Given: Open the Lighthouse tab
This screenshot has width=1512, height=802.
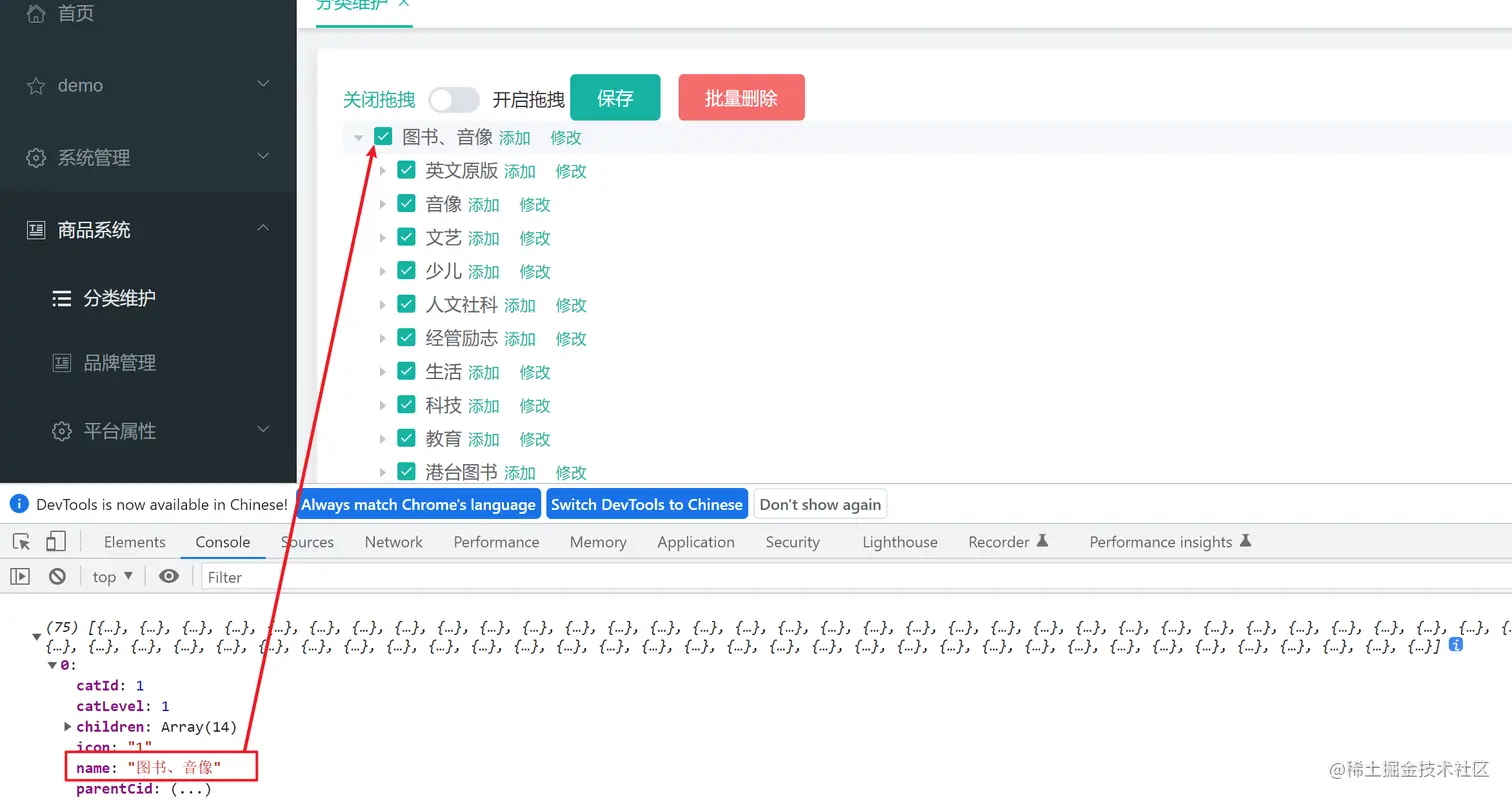Looking at the screenshot, I should pos(900,542).
